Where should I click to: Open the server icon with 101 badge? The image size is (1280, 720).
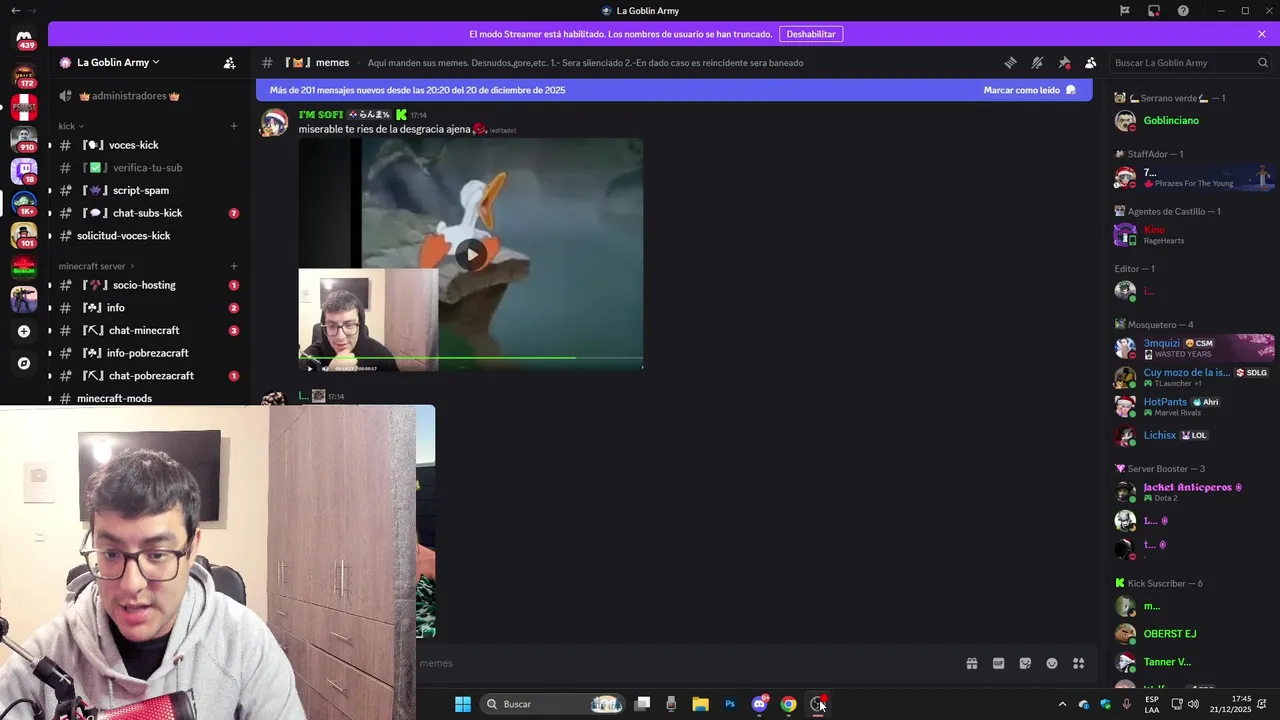24,235
